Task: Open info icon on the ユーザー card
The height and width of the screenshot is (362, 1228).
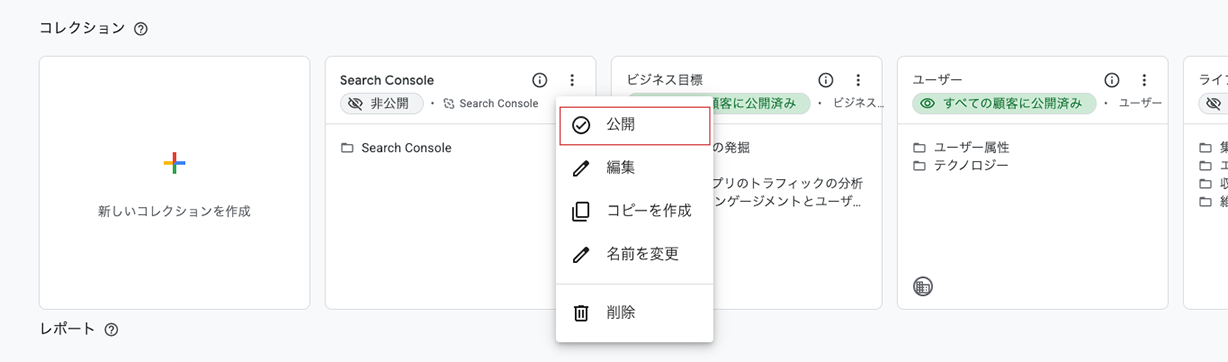Action: [1112, 80]
